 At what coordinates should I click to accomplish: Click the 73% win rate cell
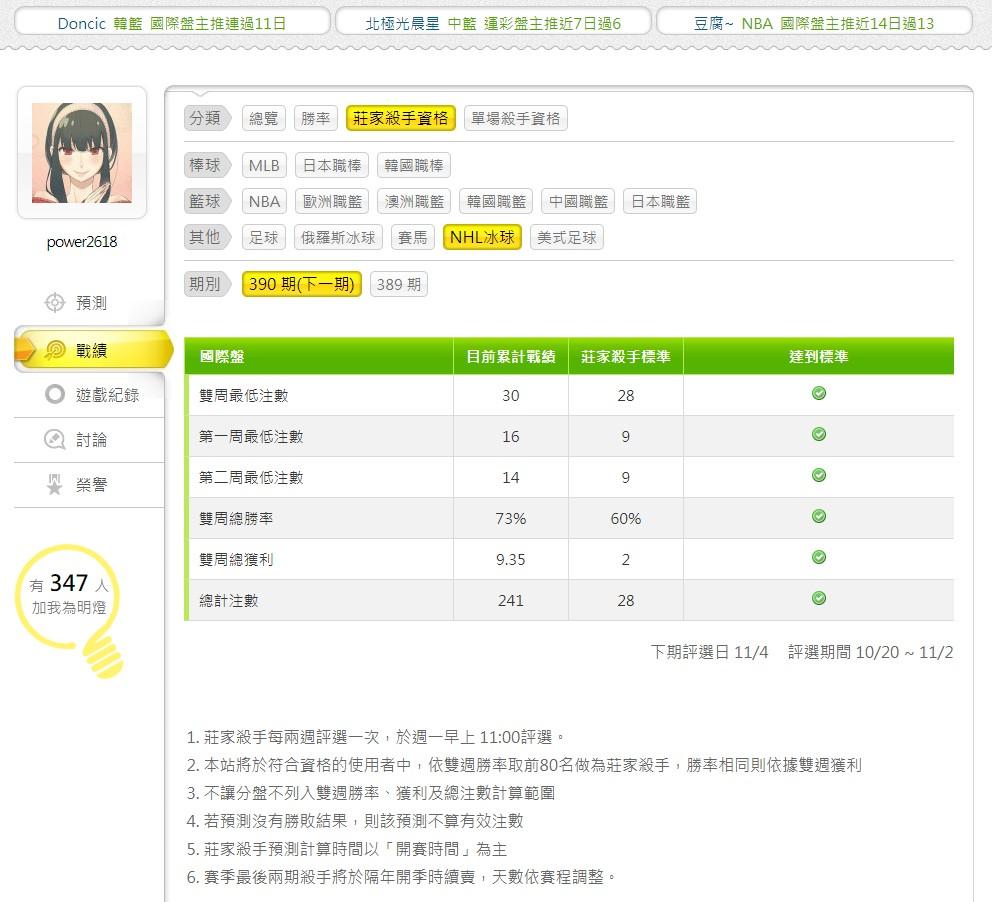tap(511, 519)
